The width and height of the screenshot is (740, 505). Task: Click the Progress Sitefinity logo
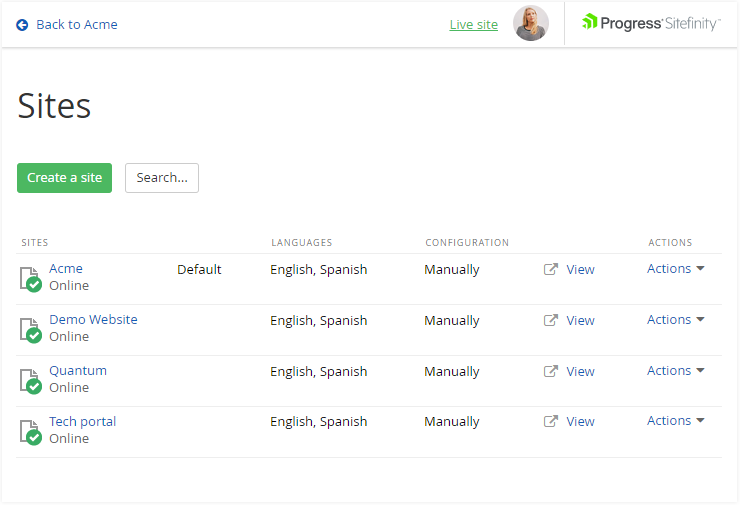click(650, 23)
